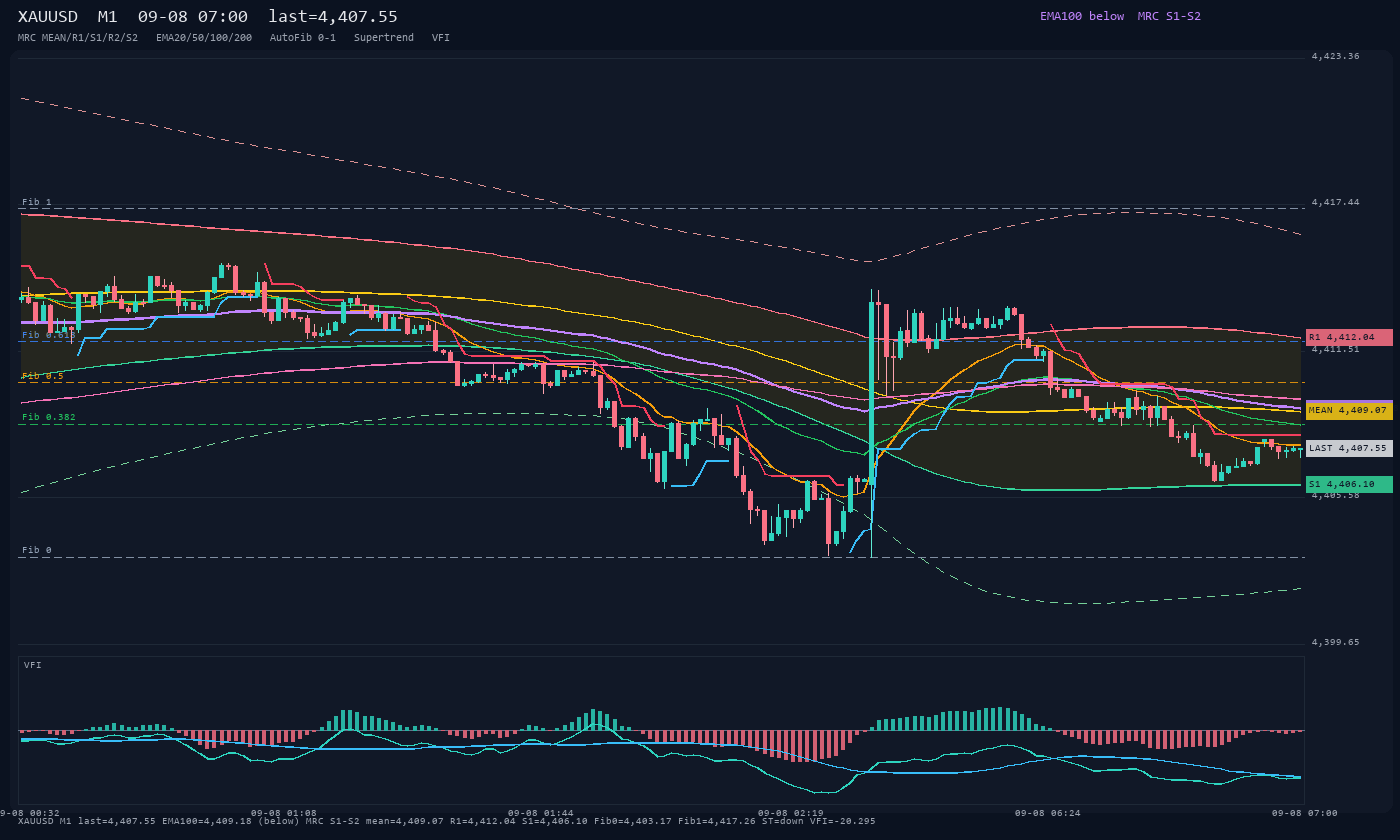This screenshot has height=840, width=1400.
Task: Click the MRC MEAN/R1/S1/R2/S2 indicator label
Action: coord(78,38)
